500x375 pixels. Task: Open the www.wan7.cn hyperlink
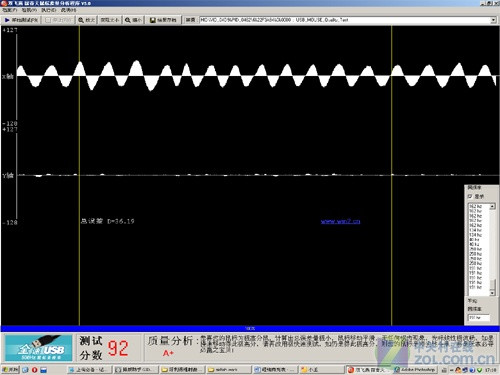[x=340, y=221]
